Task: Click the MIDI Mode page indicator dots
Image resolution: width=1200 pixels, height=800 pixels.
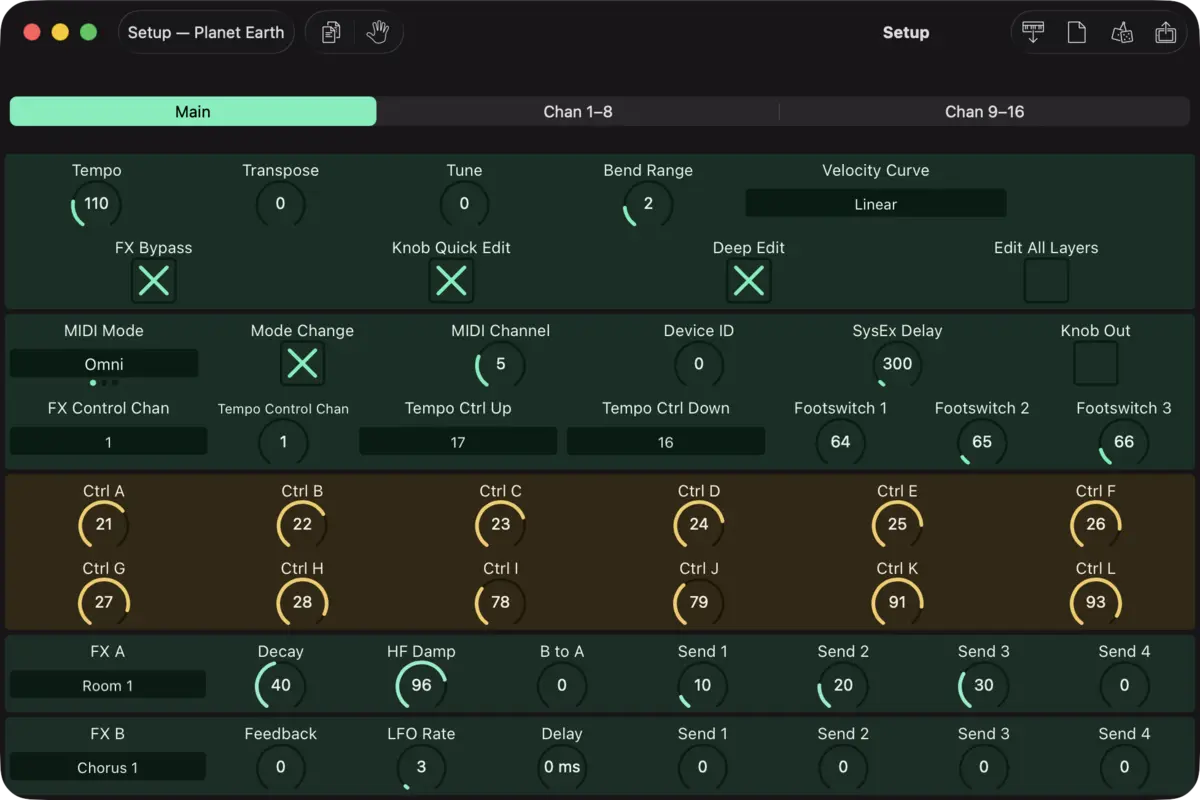Action: point(104,383)
